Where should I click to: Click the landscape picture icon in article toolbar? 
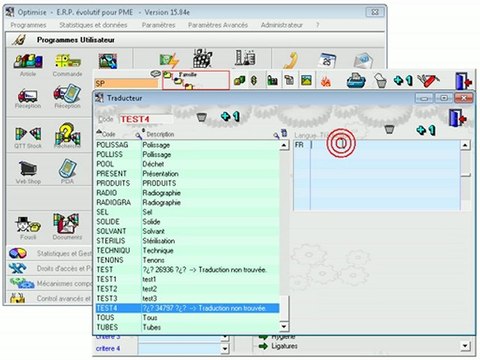click(306, 80)
